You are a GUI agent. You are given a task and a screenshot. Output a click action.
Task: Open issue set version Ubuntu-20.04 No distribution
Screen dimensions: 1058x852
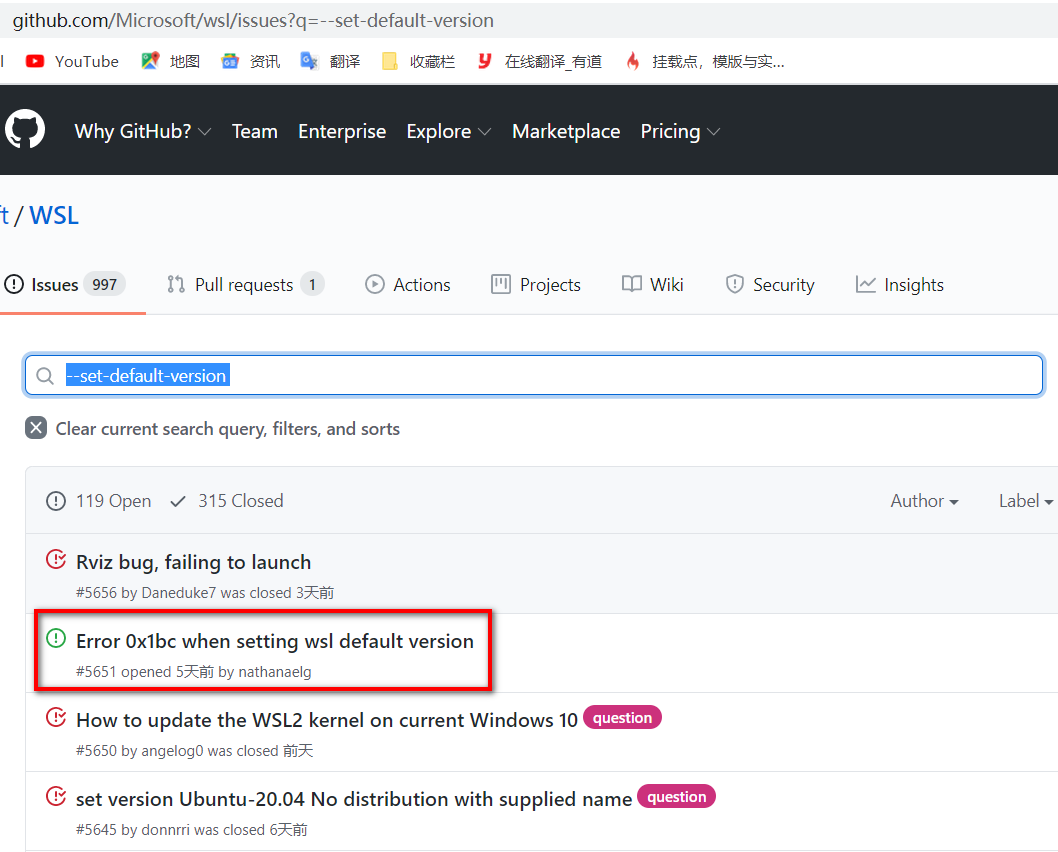tap(354, 799)
